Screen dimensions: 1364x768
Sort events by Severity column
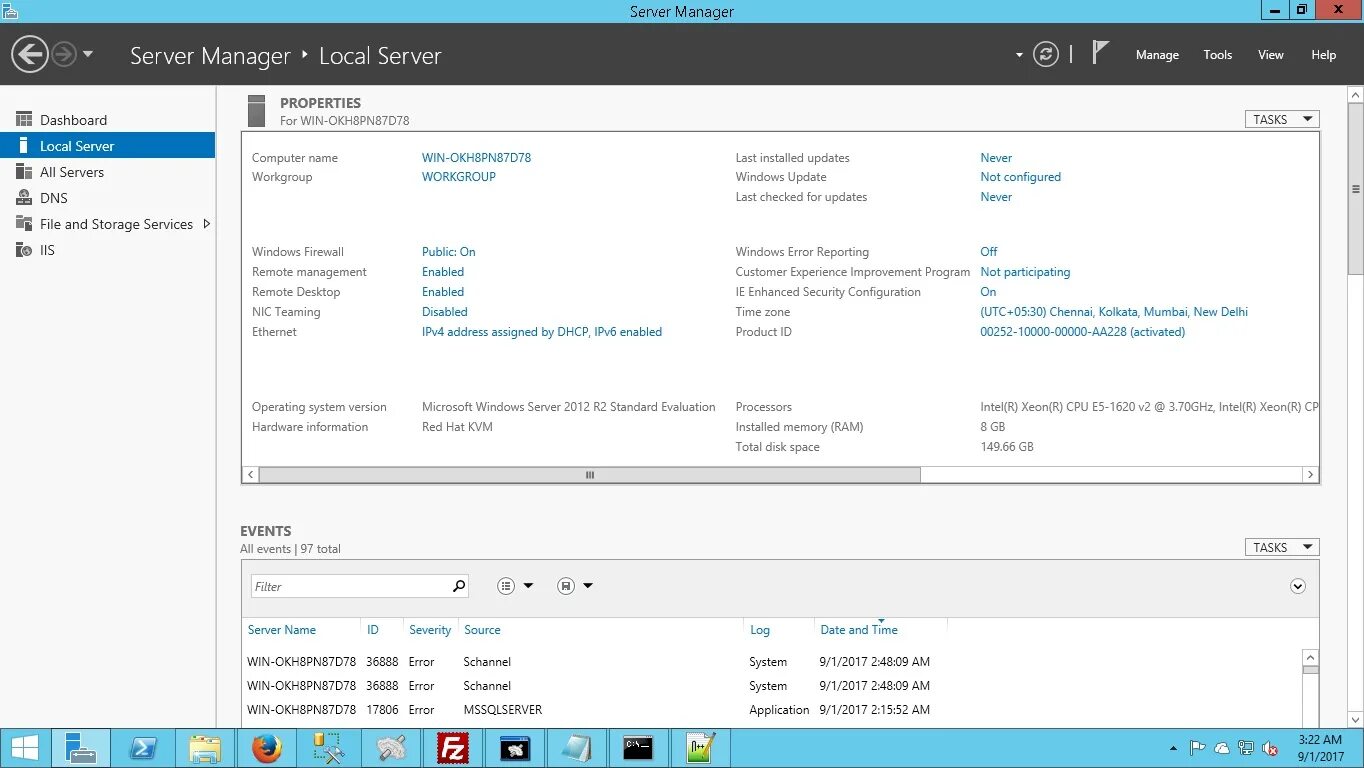(x=430, y=630)
